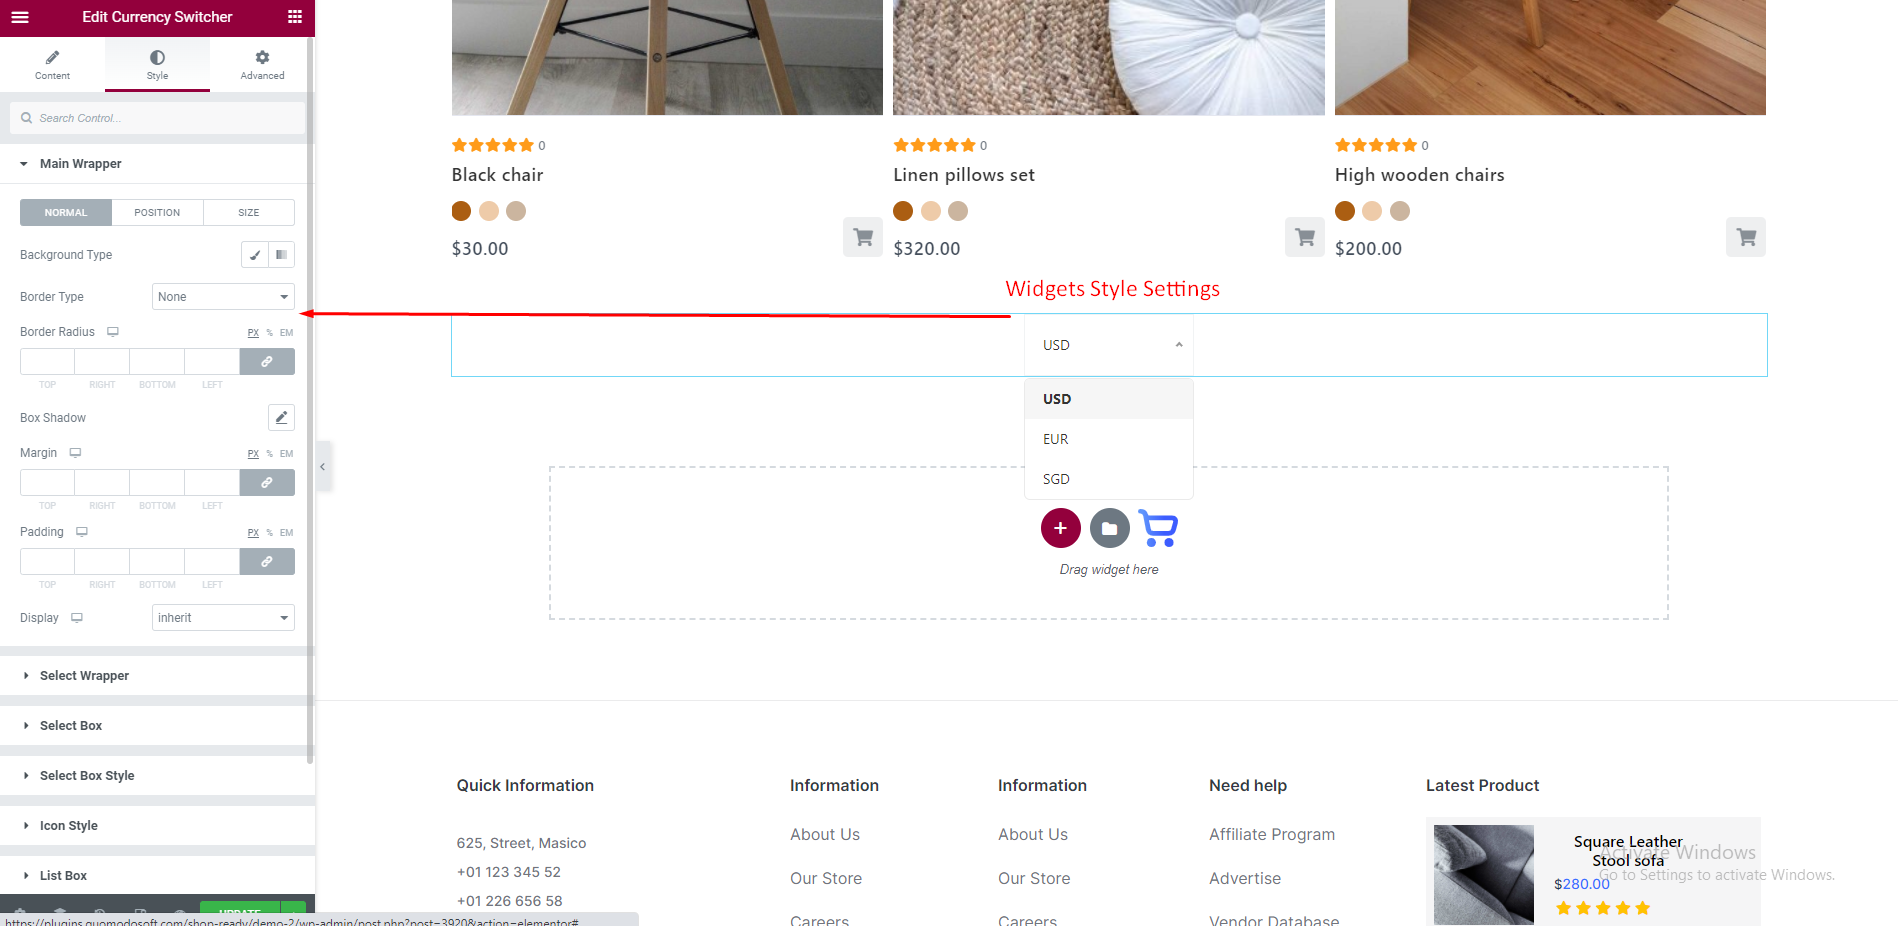Viewport: 1898px width, 926px height.
Task: Toggle linked values for Border Radius
Action: click(267, 362)
